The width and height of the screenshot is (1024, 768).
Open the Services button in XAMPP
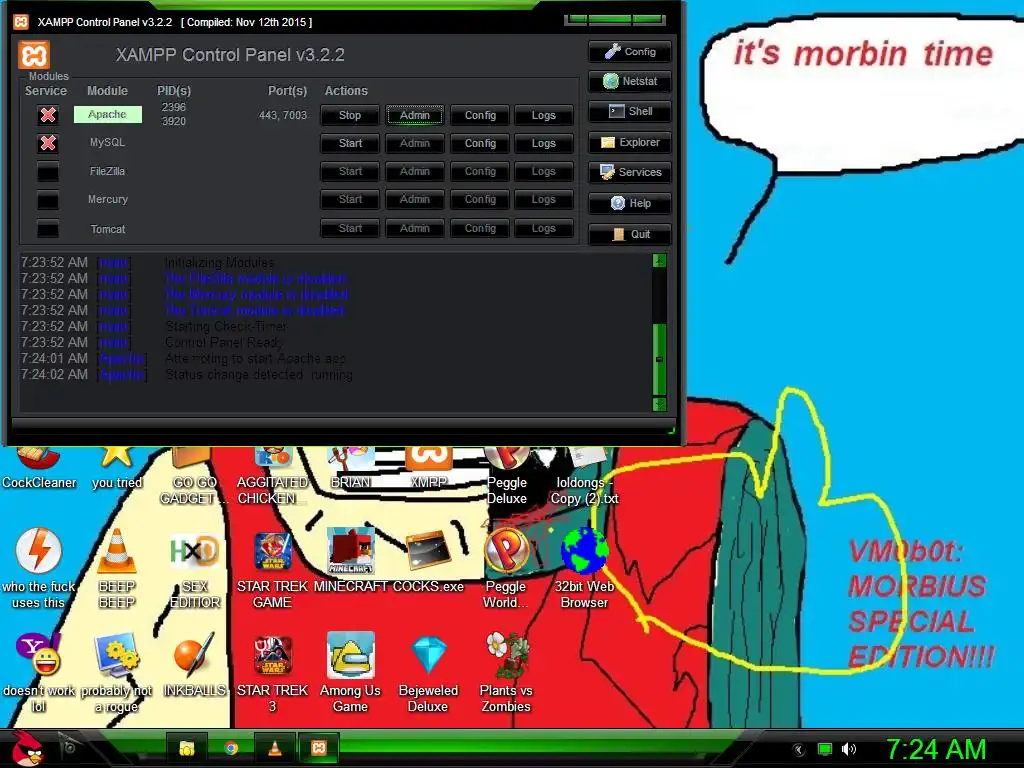[630, 172]
